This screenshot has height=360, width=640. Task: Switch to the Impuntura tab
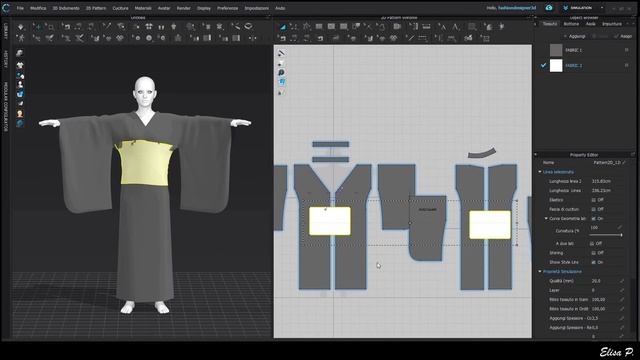(x=612, y=24)
